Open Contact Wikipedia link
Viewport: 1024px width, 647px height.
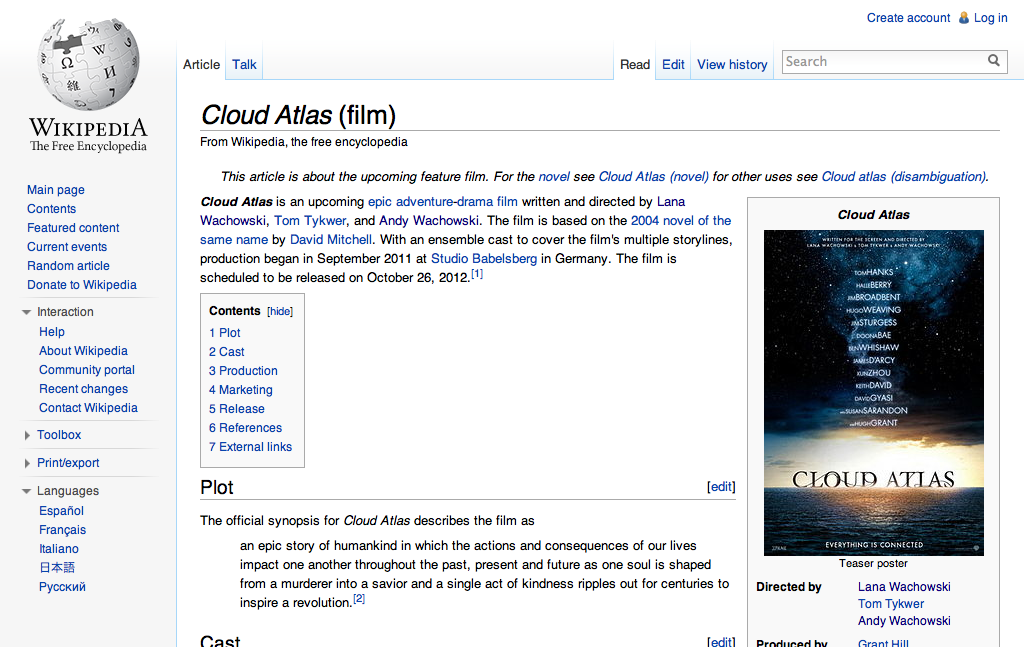click(x=88, y=407)
